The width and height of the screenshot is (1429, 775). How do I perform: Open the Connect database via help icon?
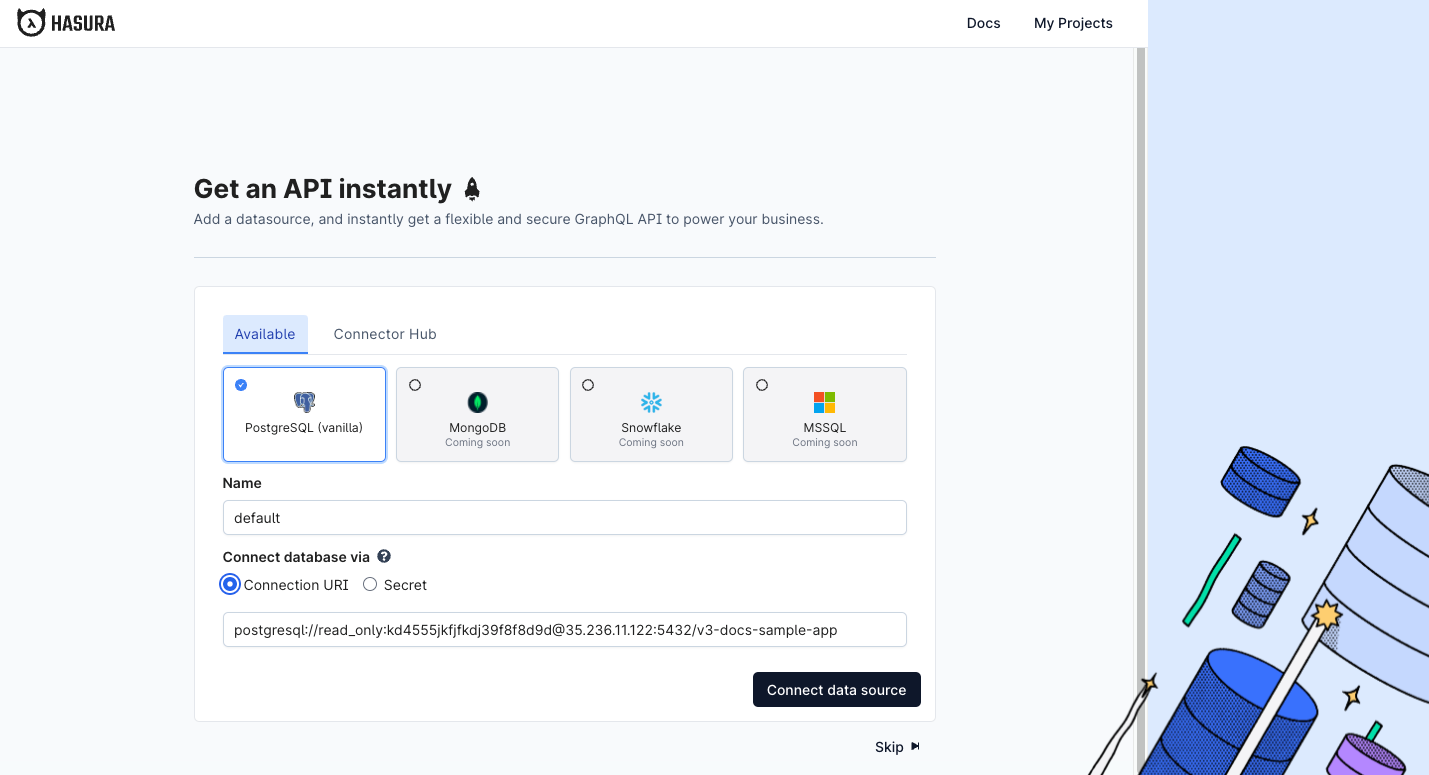(384, 557)
